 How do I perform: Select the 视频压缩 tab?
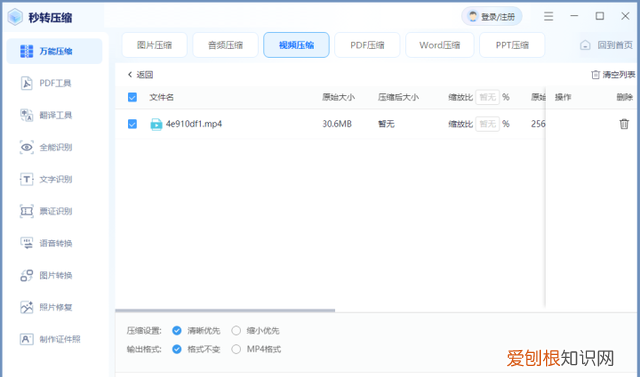tap(296, 45)
